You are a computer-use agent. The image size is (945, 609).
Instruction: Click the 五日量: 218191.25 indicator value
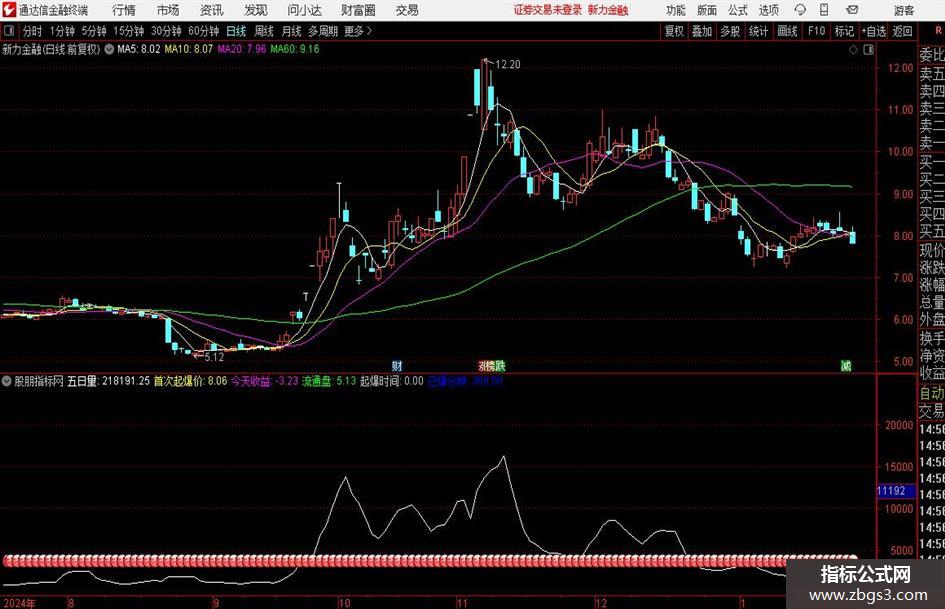[108, 381]
